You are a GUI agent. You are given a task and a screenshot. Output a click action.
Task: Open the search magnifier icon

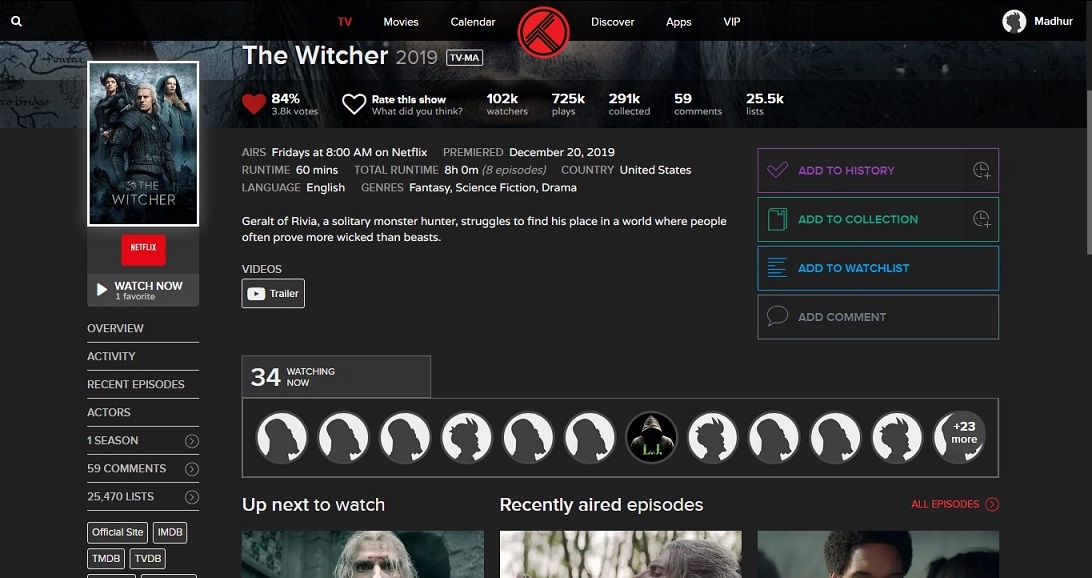(x=17, y=22)
